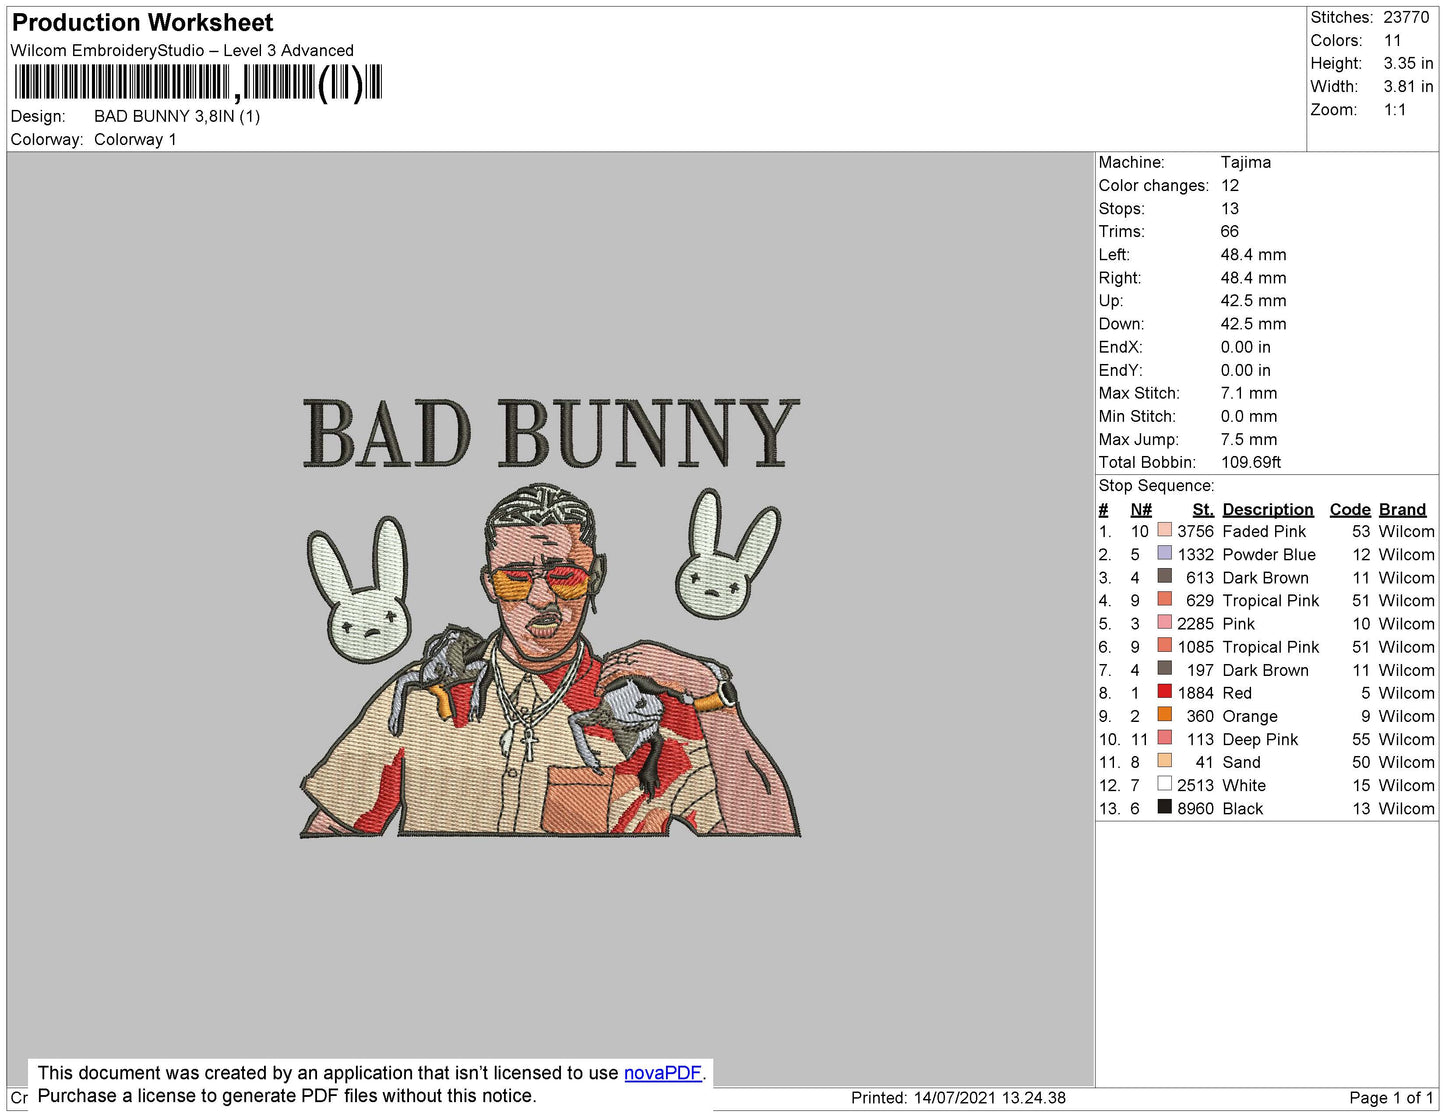
Task: Click the Min Stitch value '0.0 mm'
Action: pos(1249,416)
